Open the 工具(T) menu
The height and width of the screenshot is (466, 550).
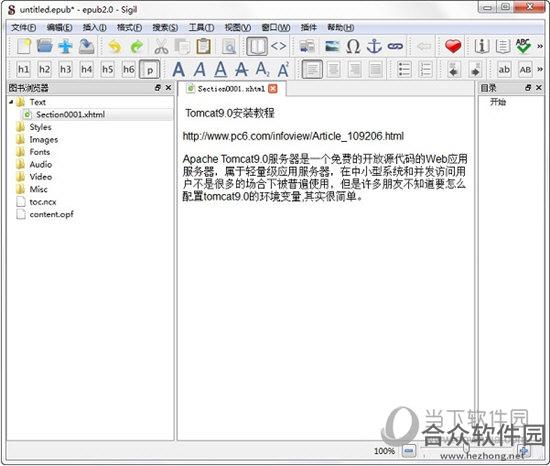pyautogui.click(x=201, y=27)
